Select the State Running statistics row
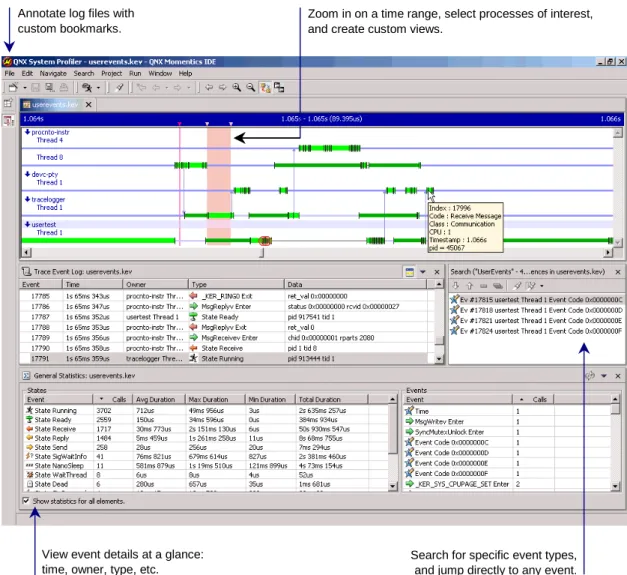The width and height of the screenshot is (627, 575). click(206, 411)
